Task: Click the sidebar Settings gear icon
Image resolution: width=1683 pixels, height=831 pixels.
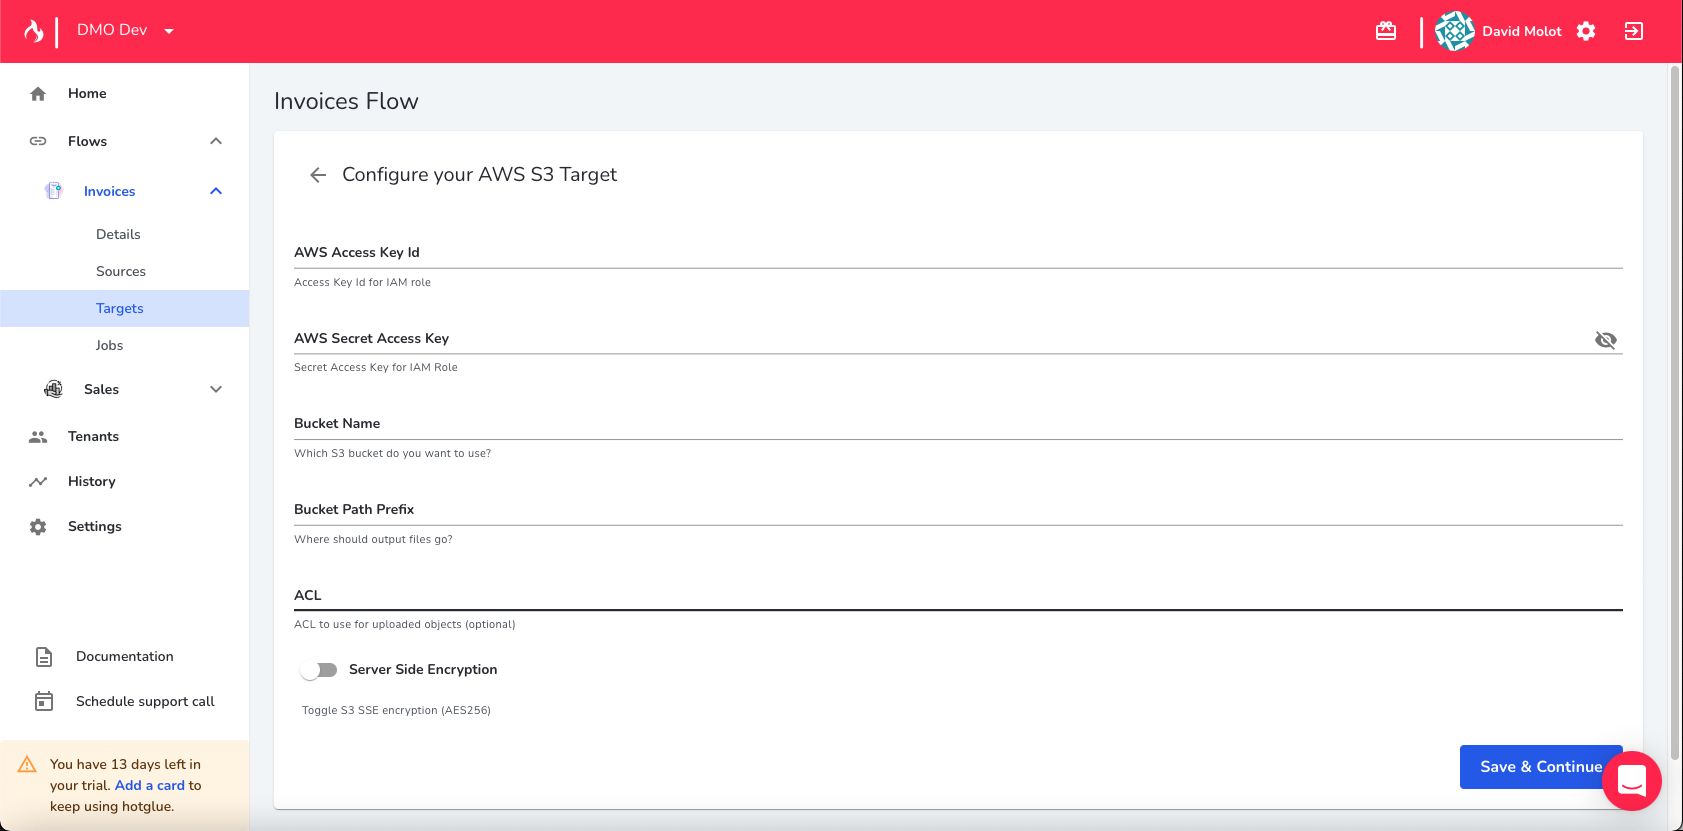Action: [38, 526]
